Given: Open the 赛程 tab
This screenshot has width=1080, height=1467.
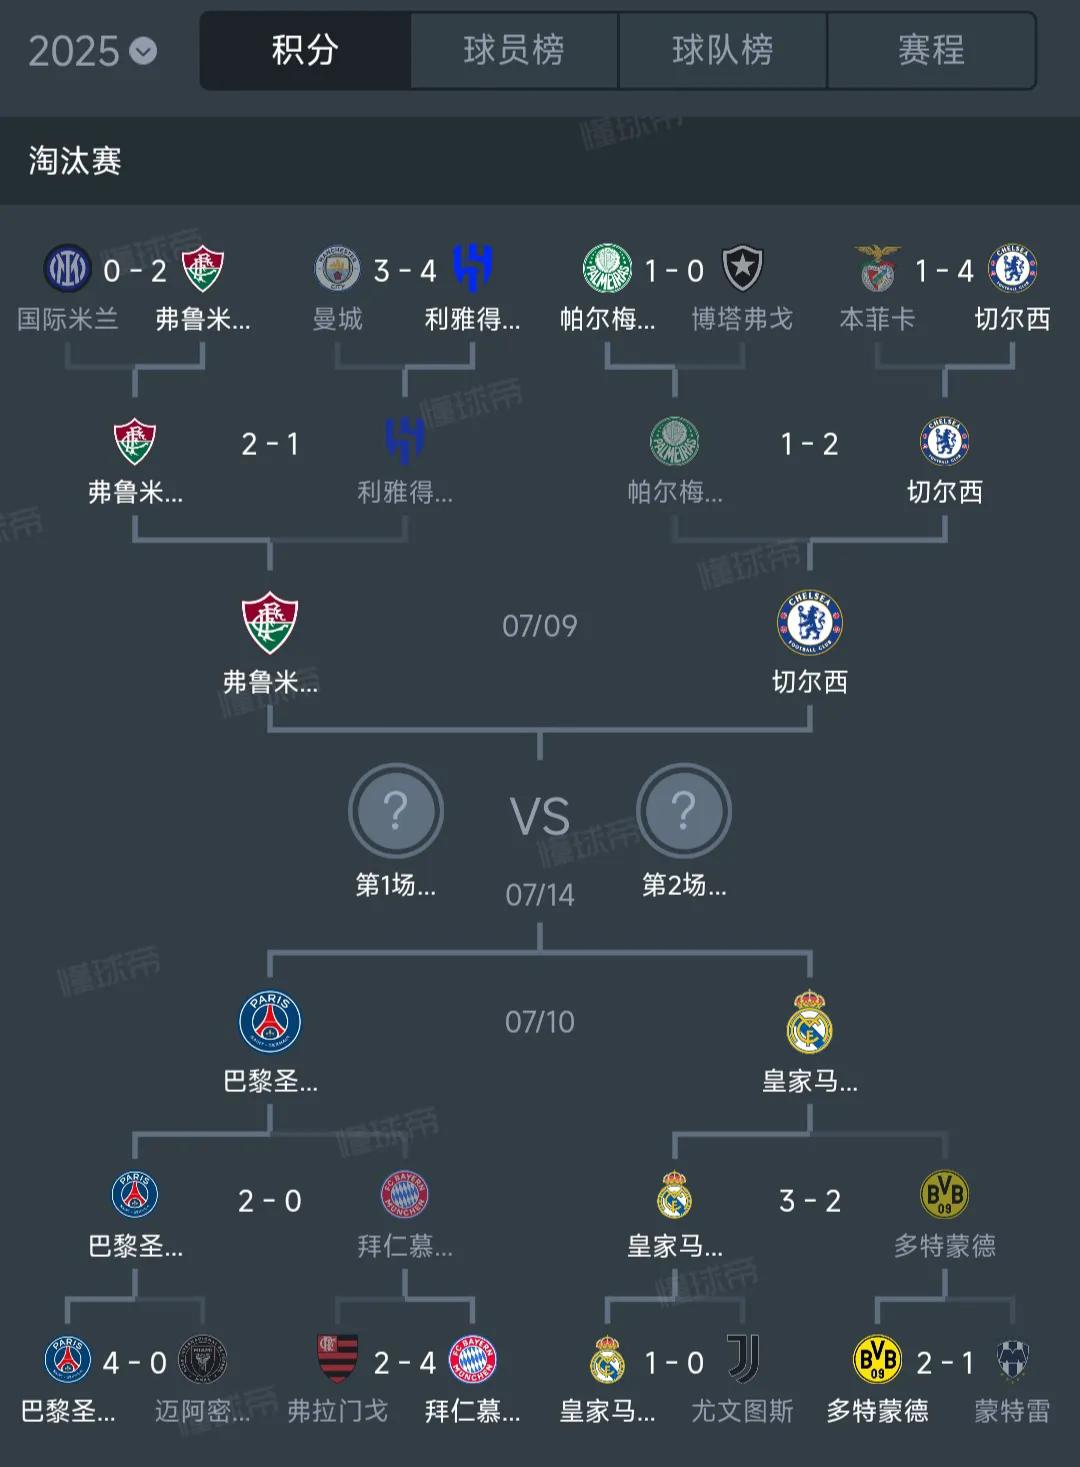Looking at the screenshot, I should click(931, 50).
